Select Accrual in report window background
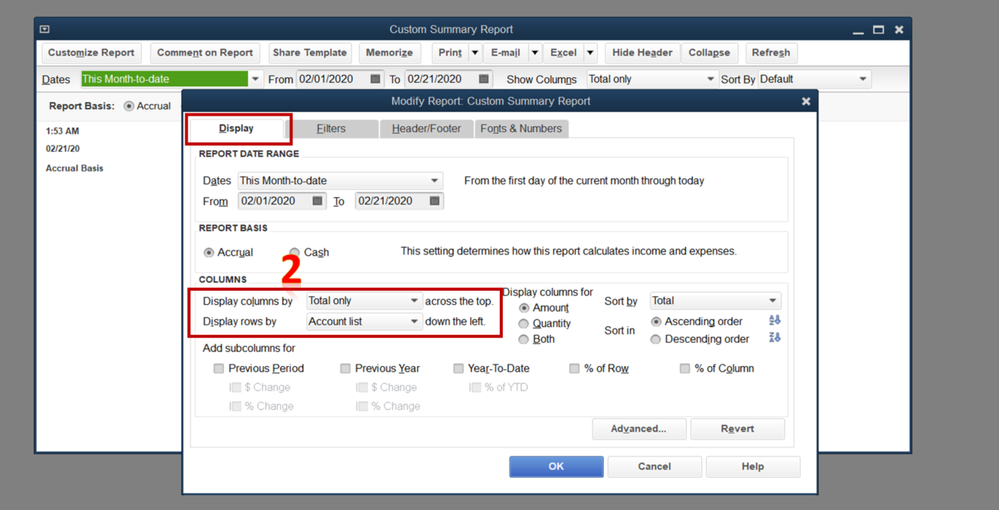 click(129, 106)
